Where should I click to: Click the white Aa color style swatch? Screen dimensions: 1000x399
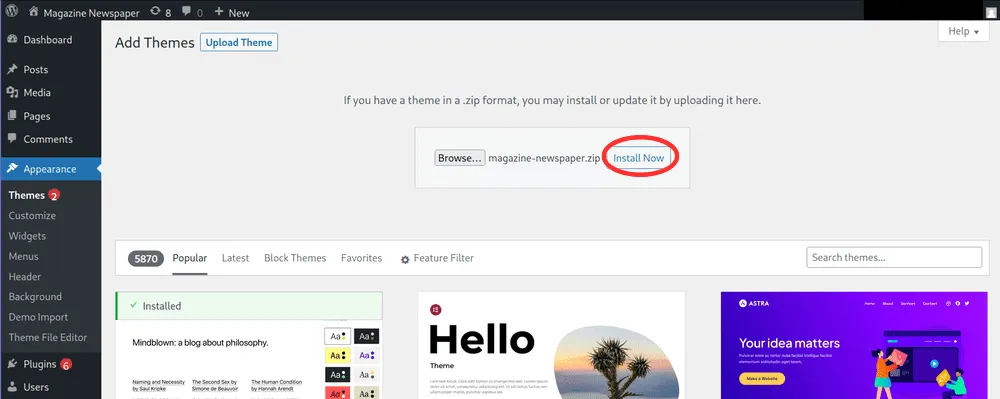(337, 336)
